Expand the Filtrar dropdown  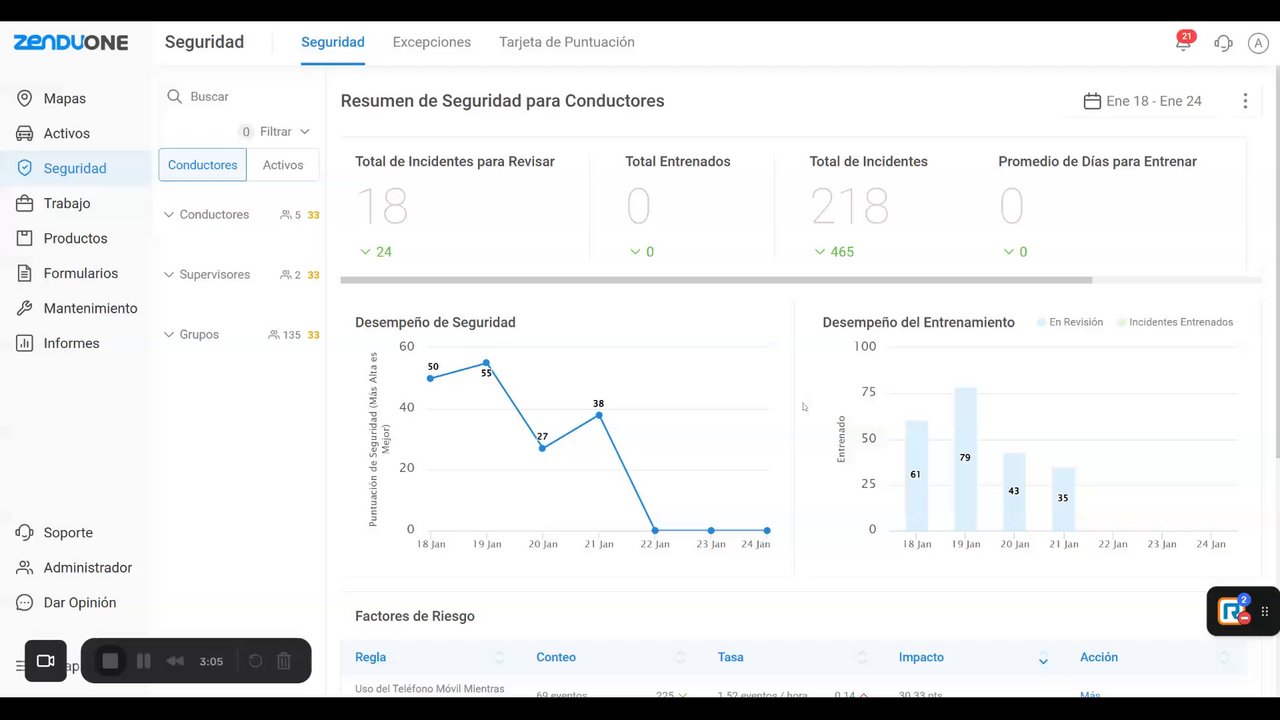284,132
